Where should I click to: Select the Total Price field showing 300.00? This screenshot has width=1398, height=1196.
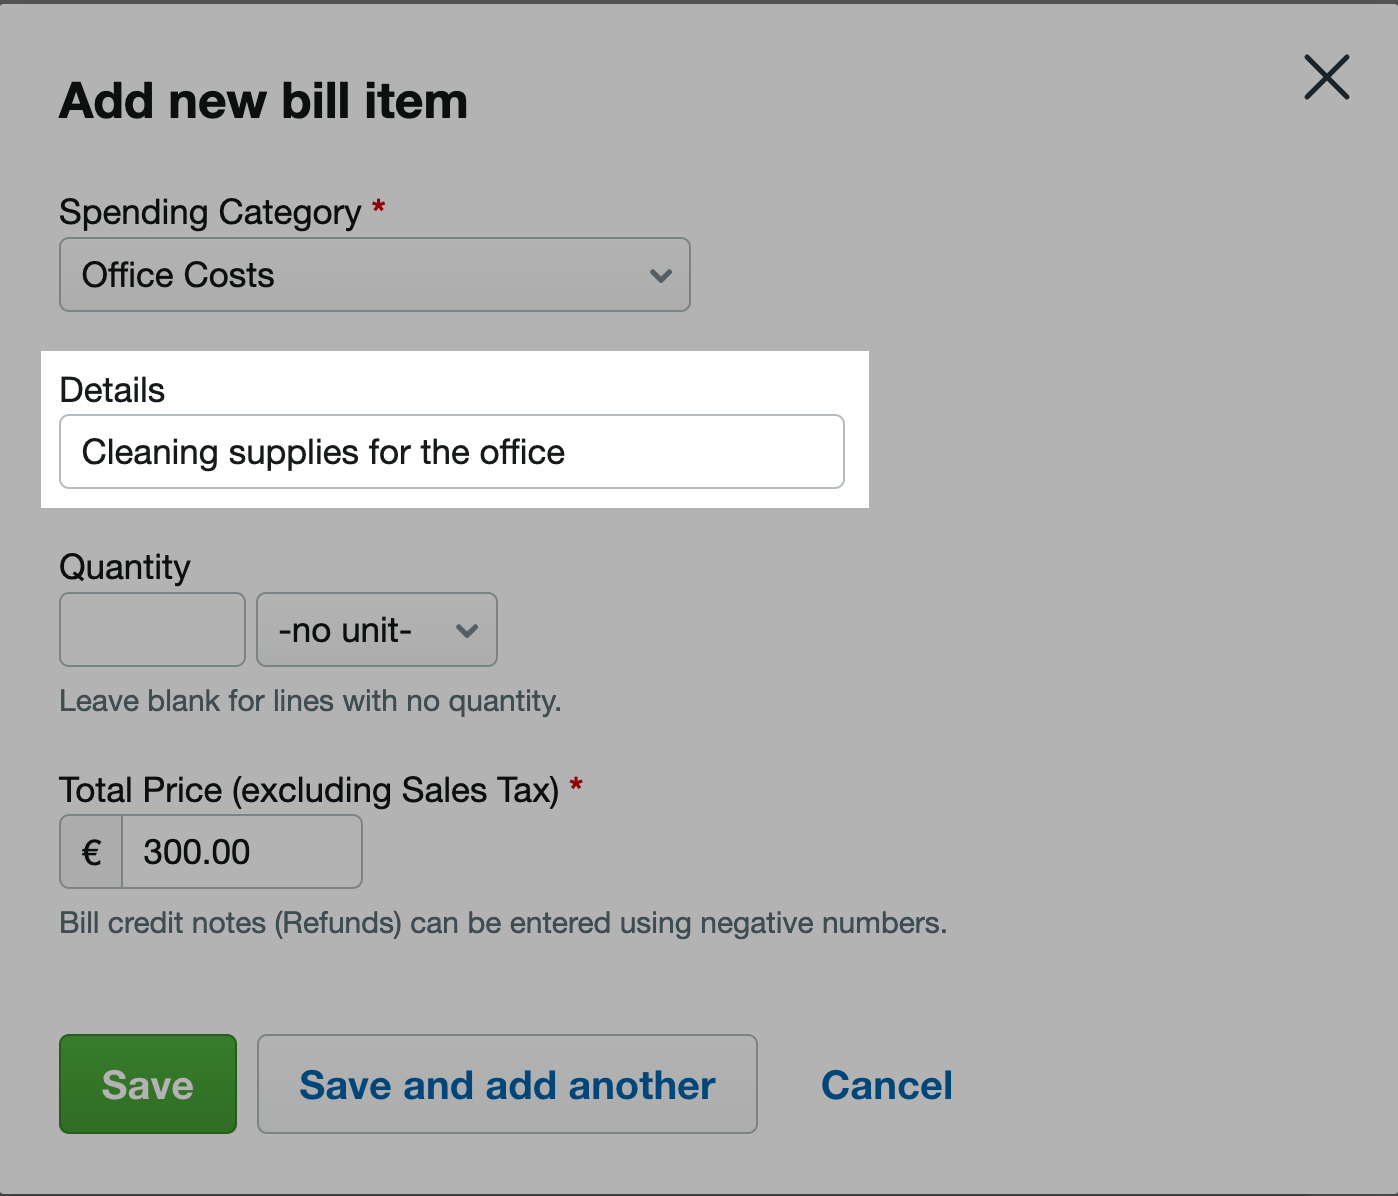pyautogui.click(x=242, y=852)
